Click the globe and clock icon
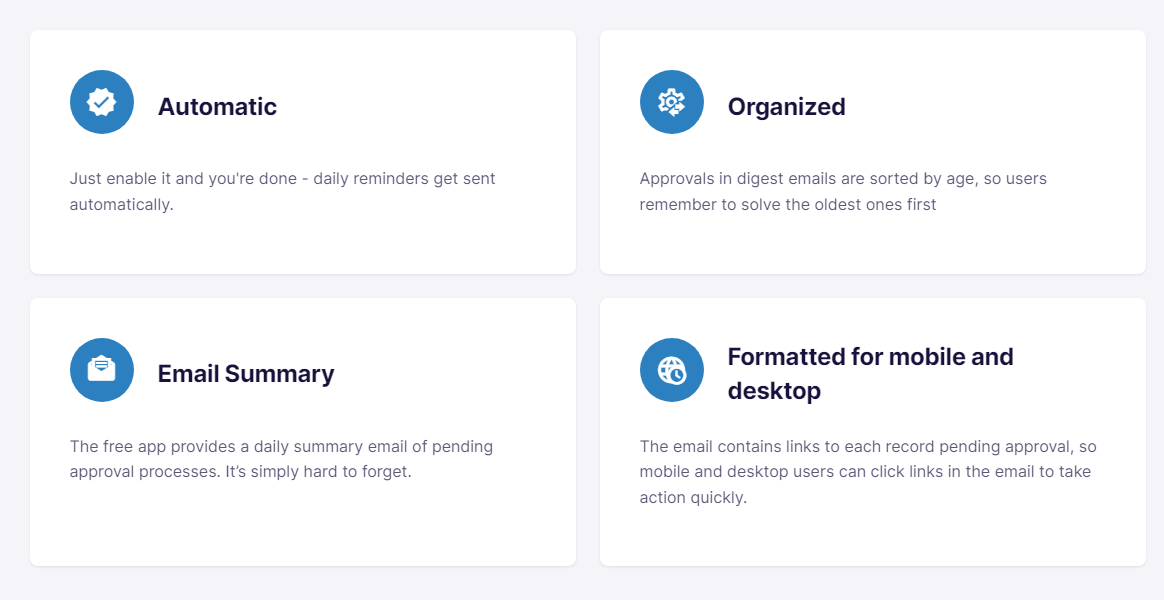Image resolution: width=1164 pixels, height=600 pixels. tap(672, 370)
